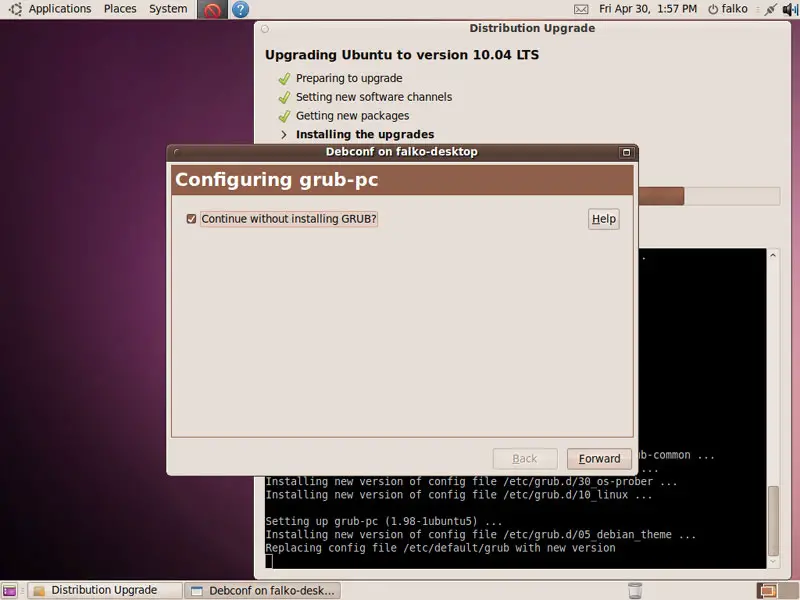Screen dimensions: 800x600
Task: Click terminal line mentioning 05_debian_theme
Action: pyautogui.click(x=481, y=535)
